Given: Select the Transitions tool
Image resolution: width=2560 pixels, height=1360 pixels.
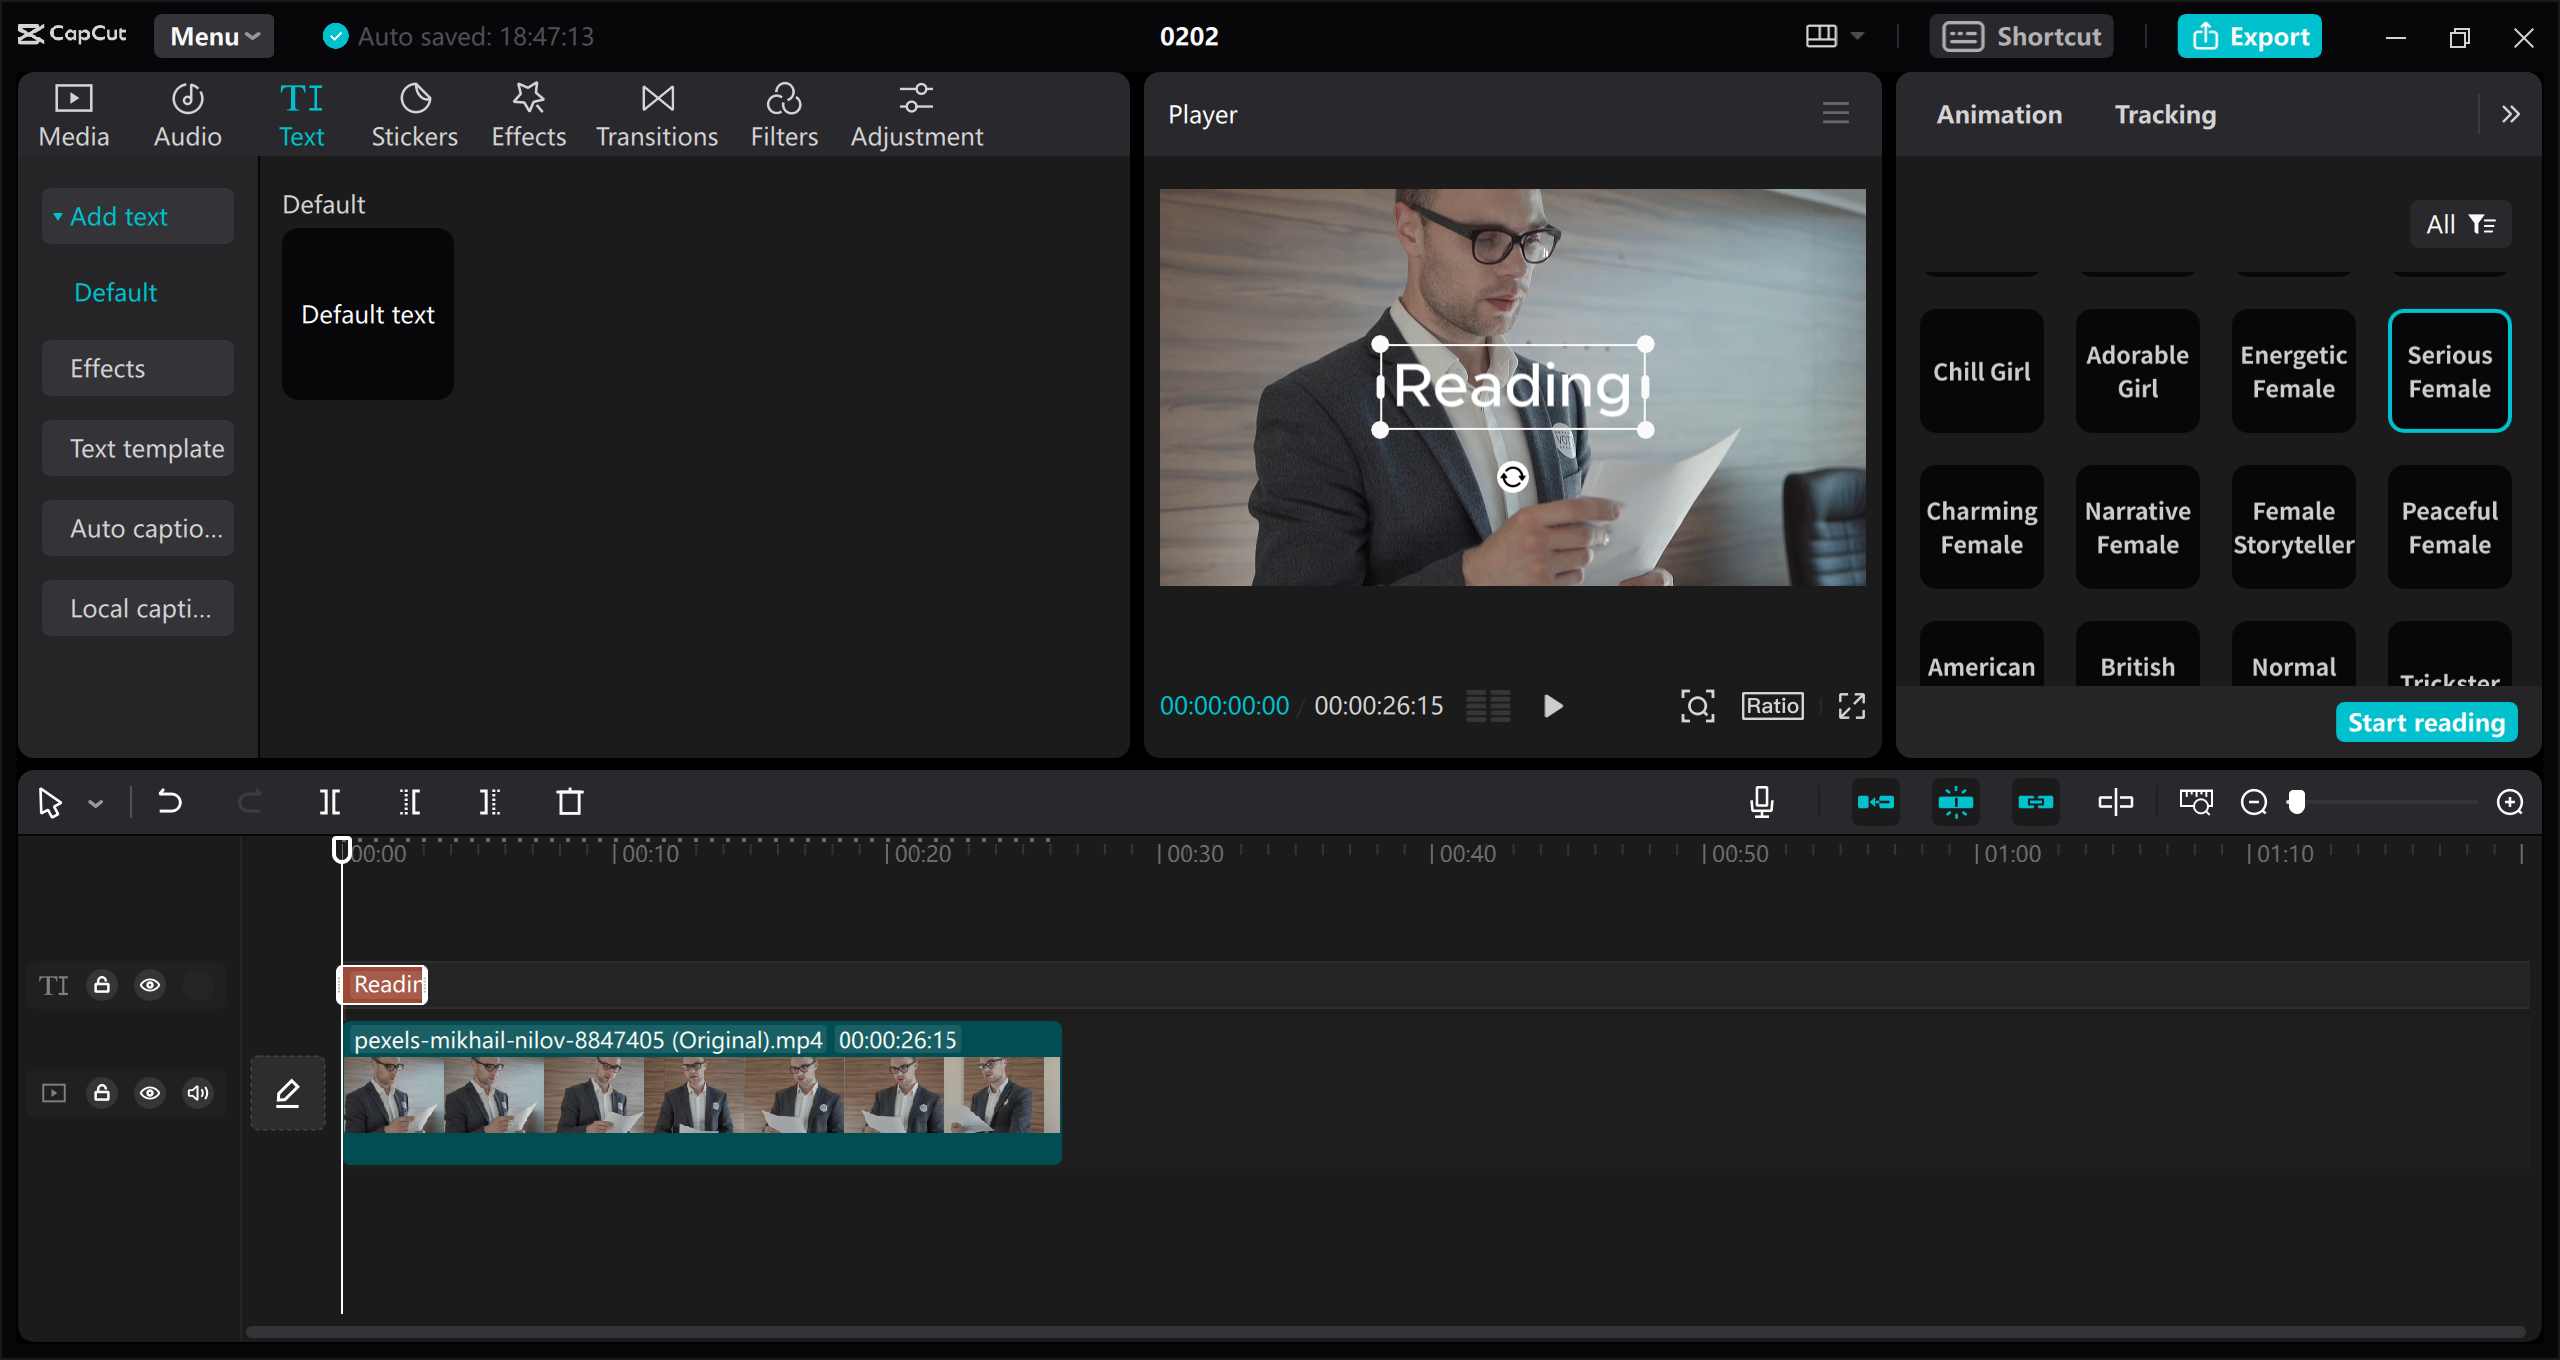Looking at the screenshot, I should pos(655,115).
